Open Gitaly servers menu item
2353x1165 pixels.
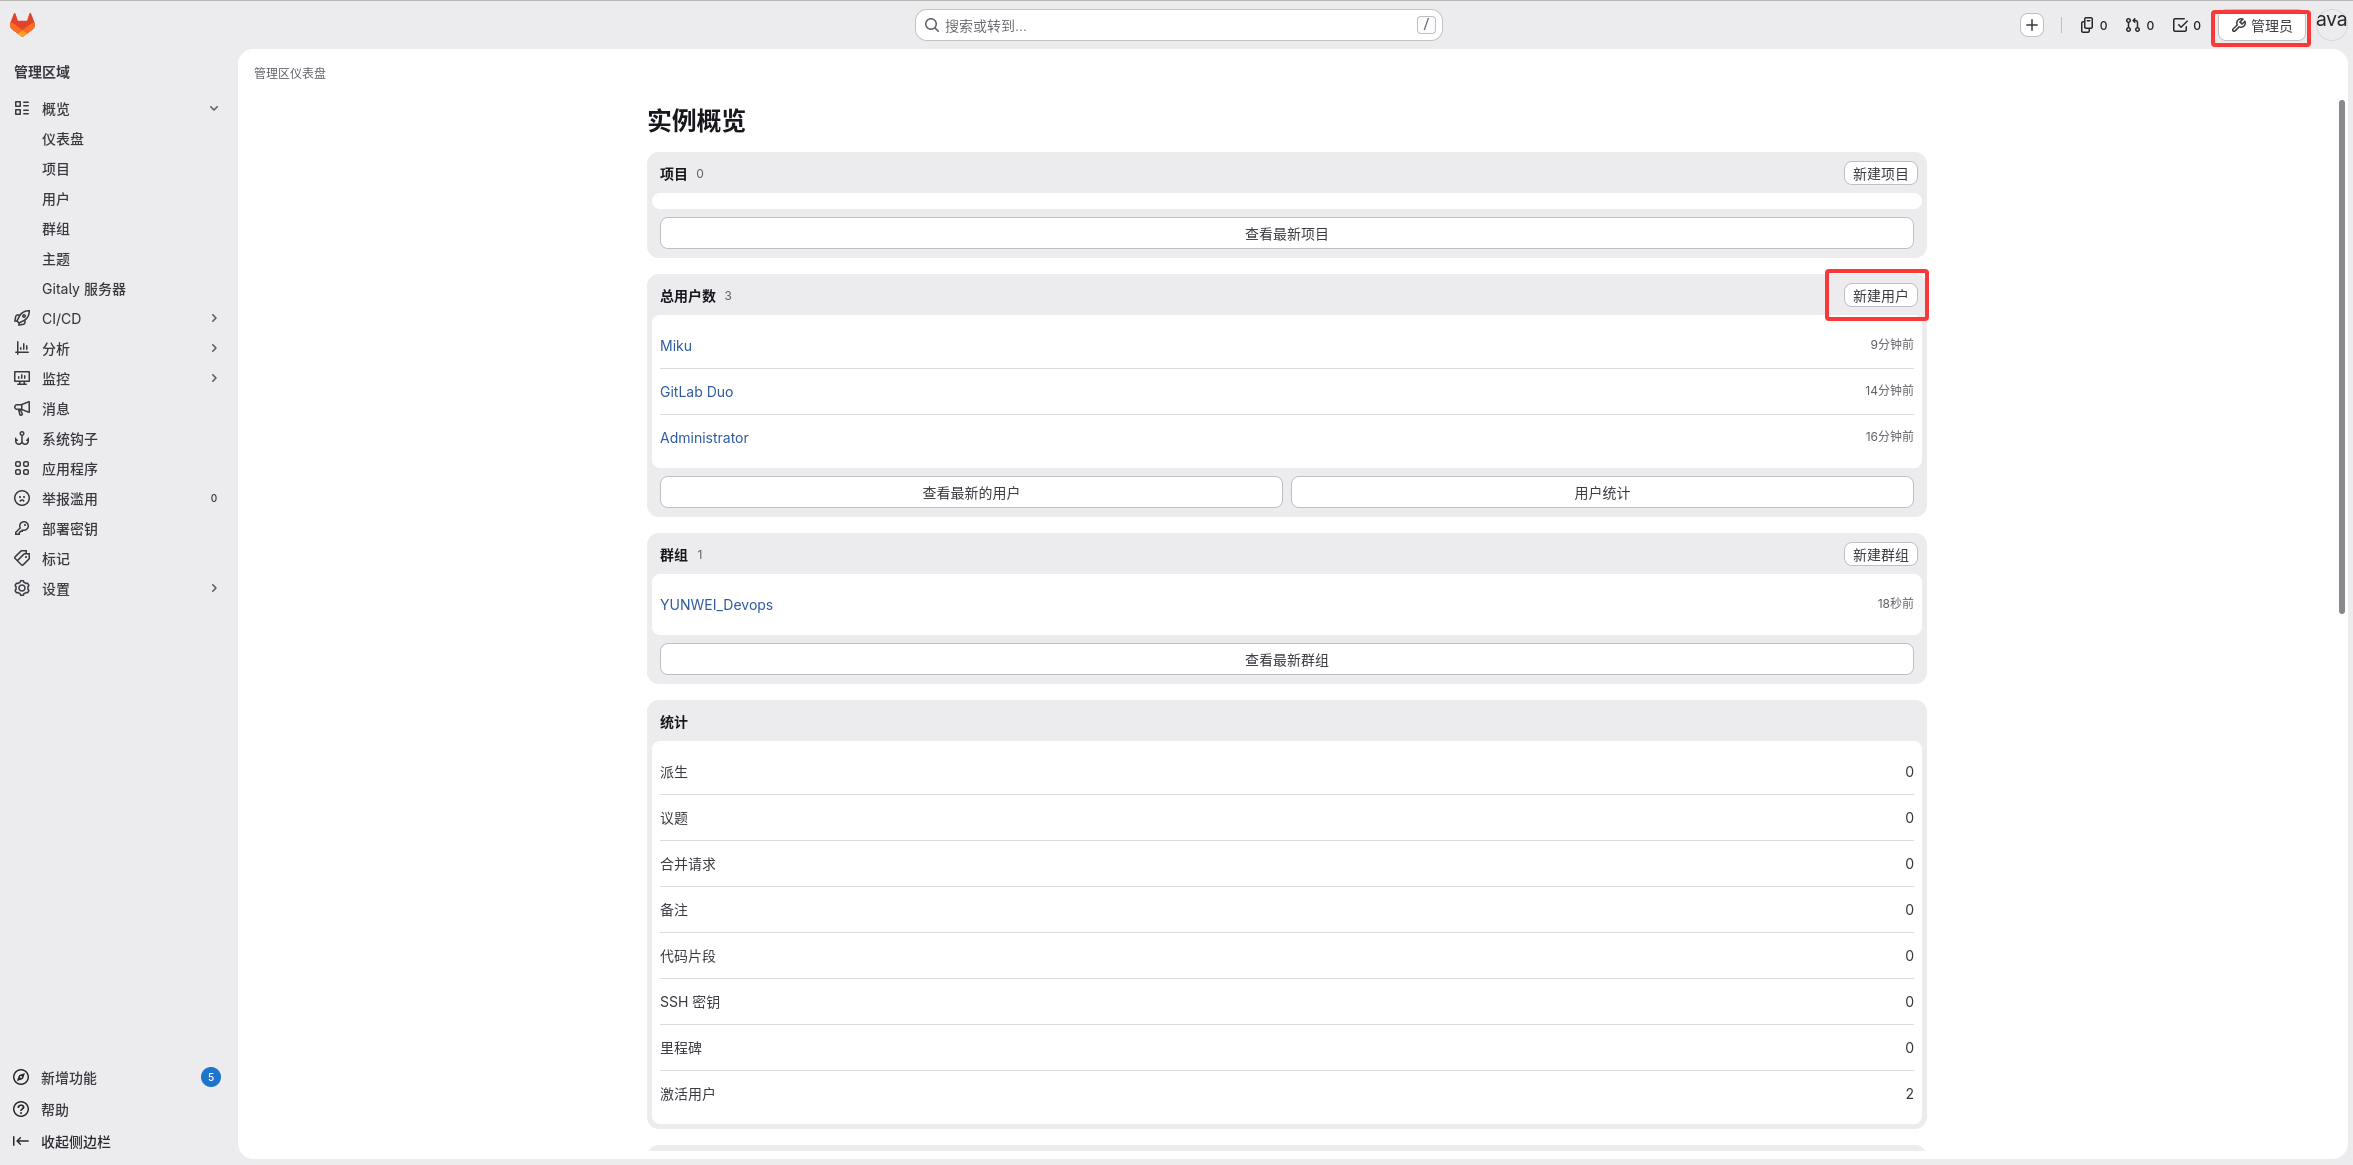point(84,289)
